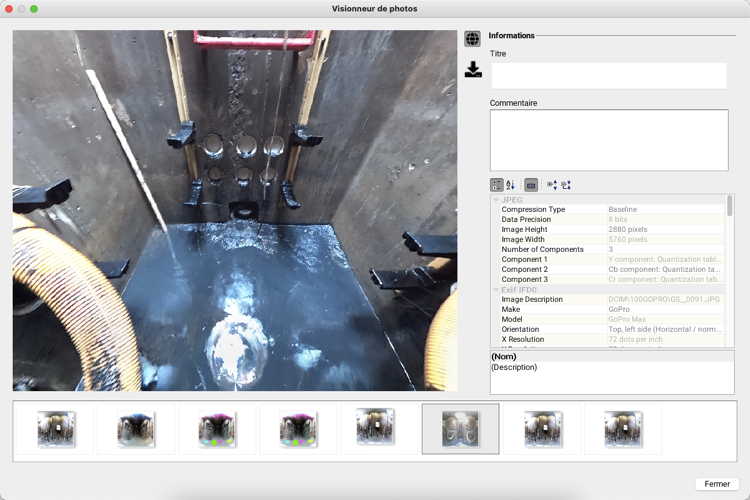
Task: Collapse the Exif IFD0 property group
Action: 495,290
